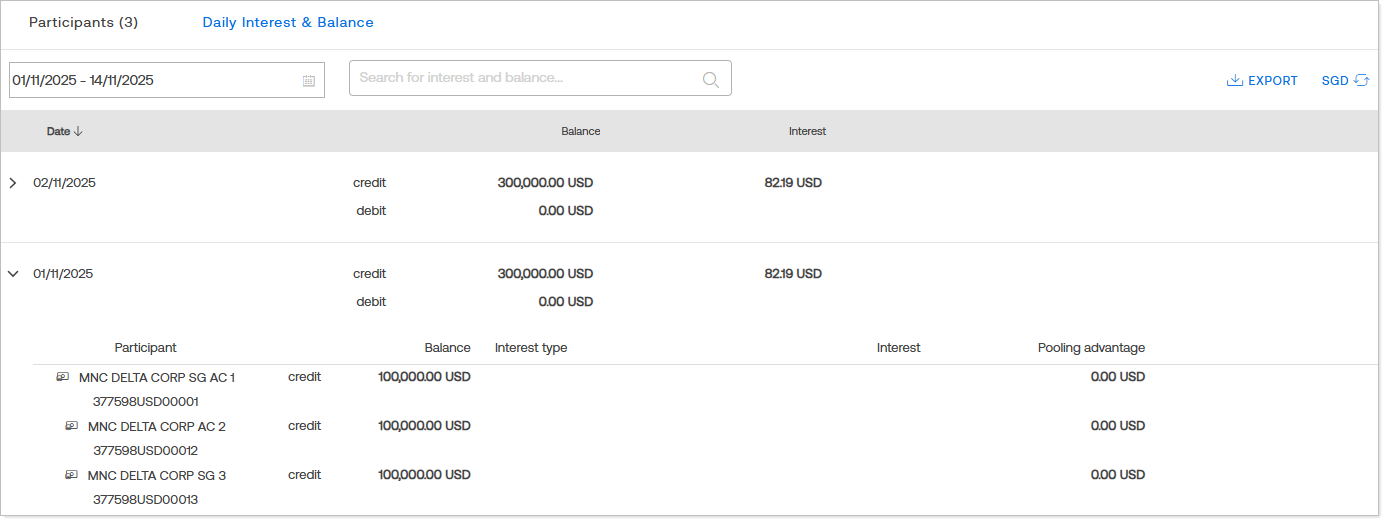Focus the interest and balance search box
Image resolution: width=1385 pixels, height=522 pixels.
click(525, 78)
